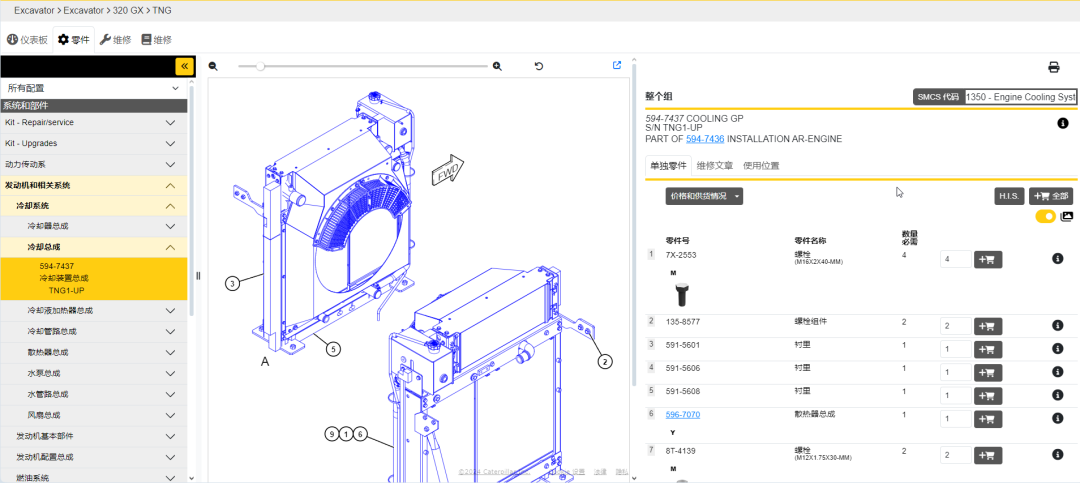Click the diagram zoom slider handle
This screenshot has width=1080, height=483.
coord(260,66)
